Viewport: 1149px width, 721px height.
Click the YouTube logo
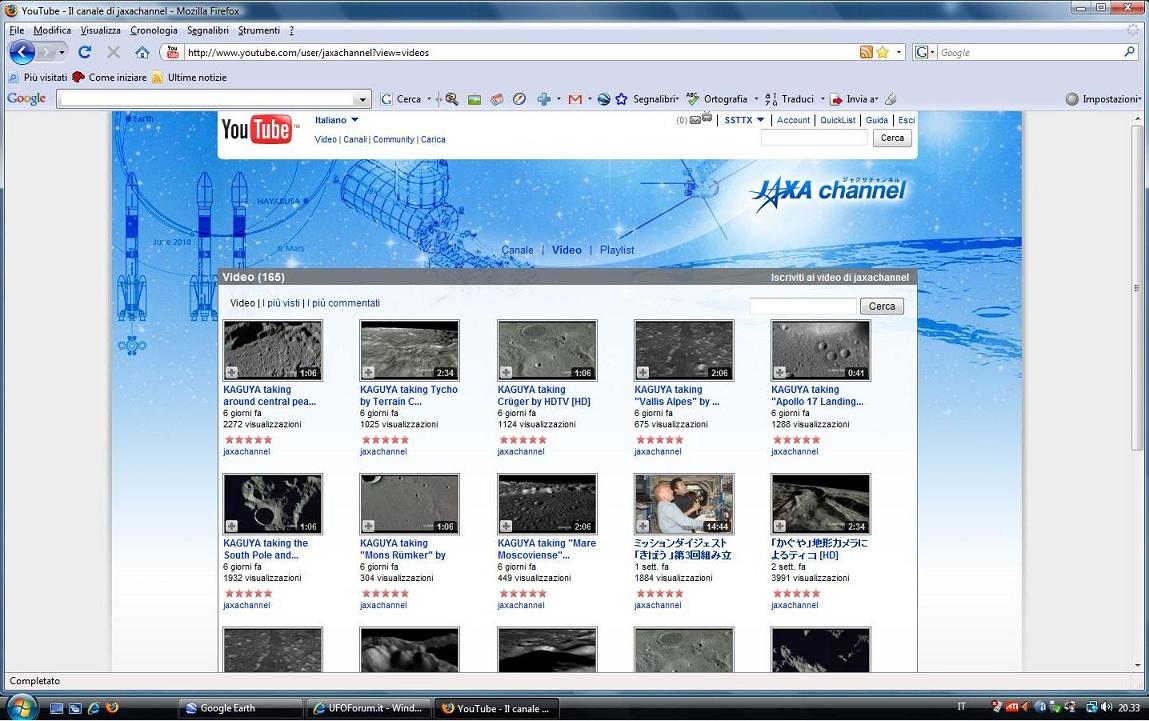pyautogui.click(x=257, y=130)
